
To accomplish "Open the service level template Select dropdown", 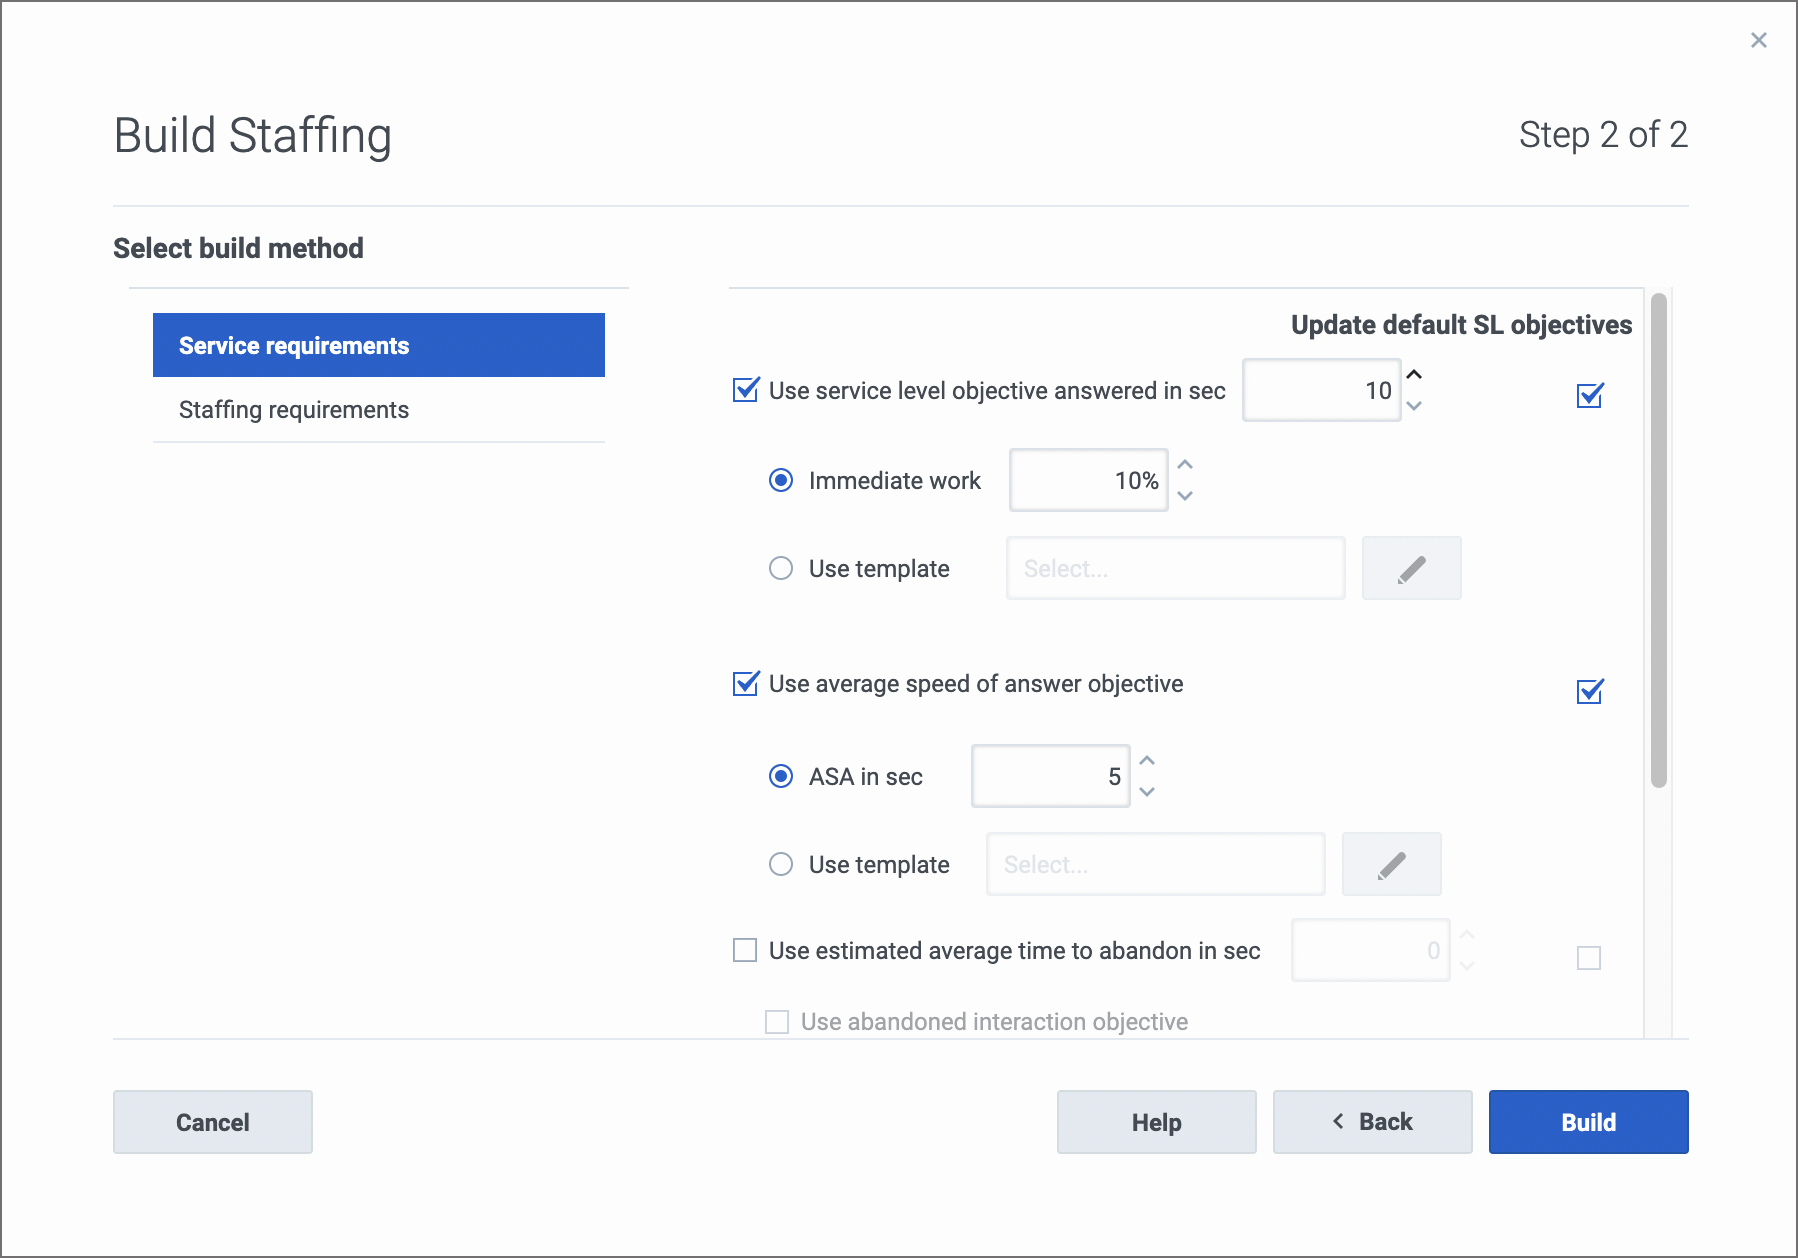I will tap(1175, 569).
